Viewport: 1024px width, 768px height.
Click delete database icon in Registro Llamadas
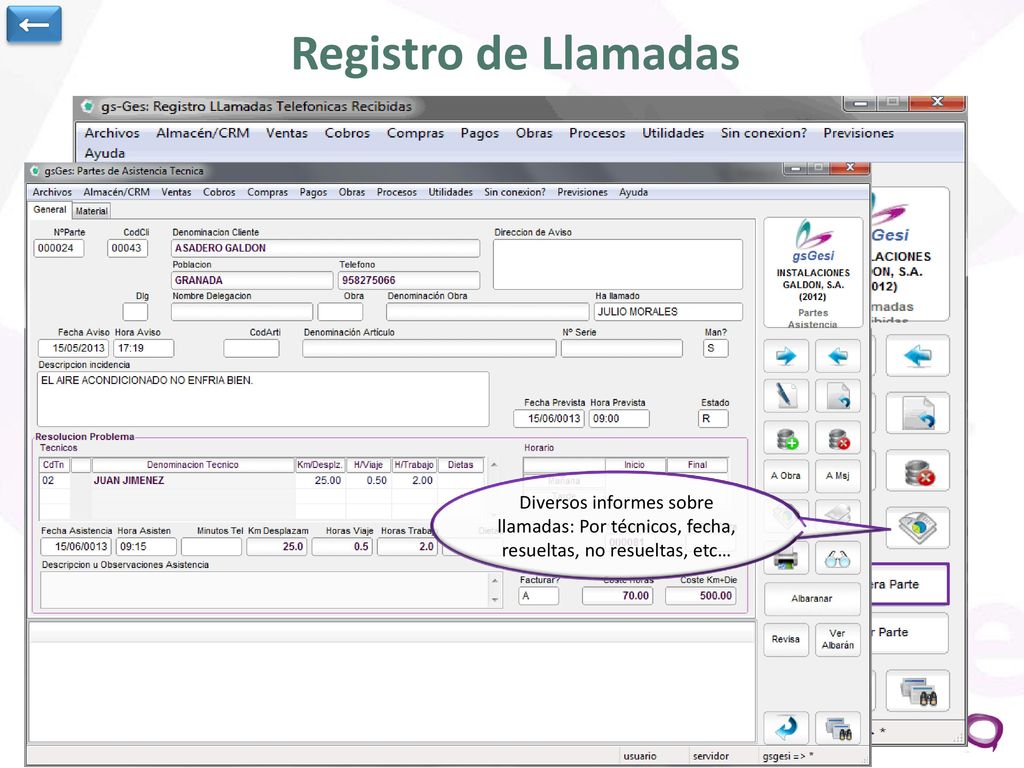(x=918, y=471)
